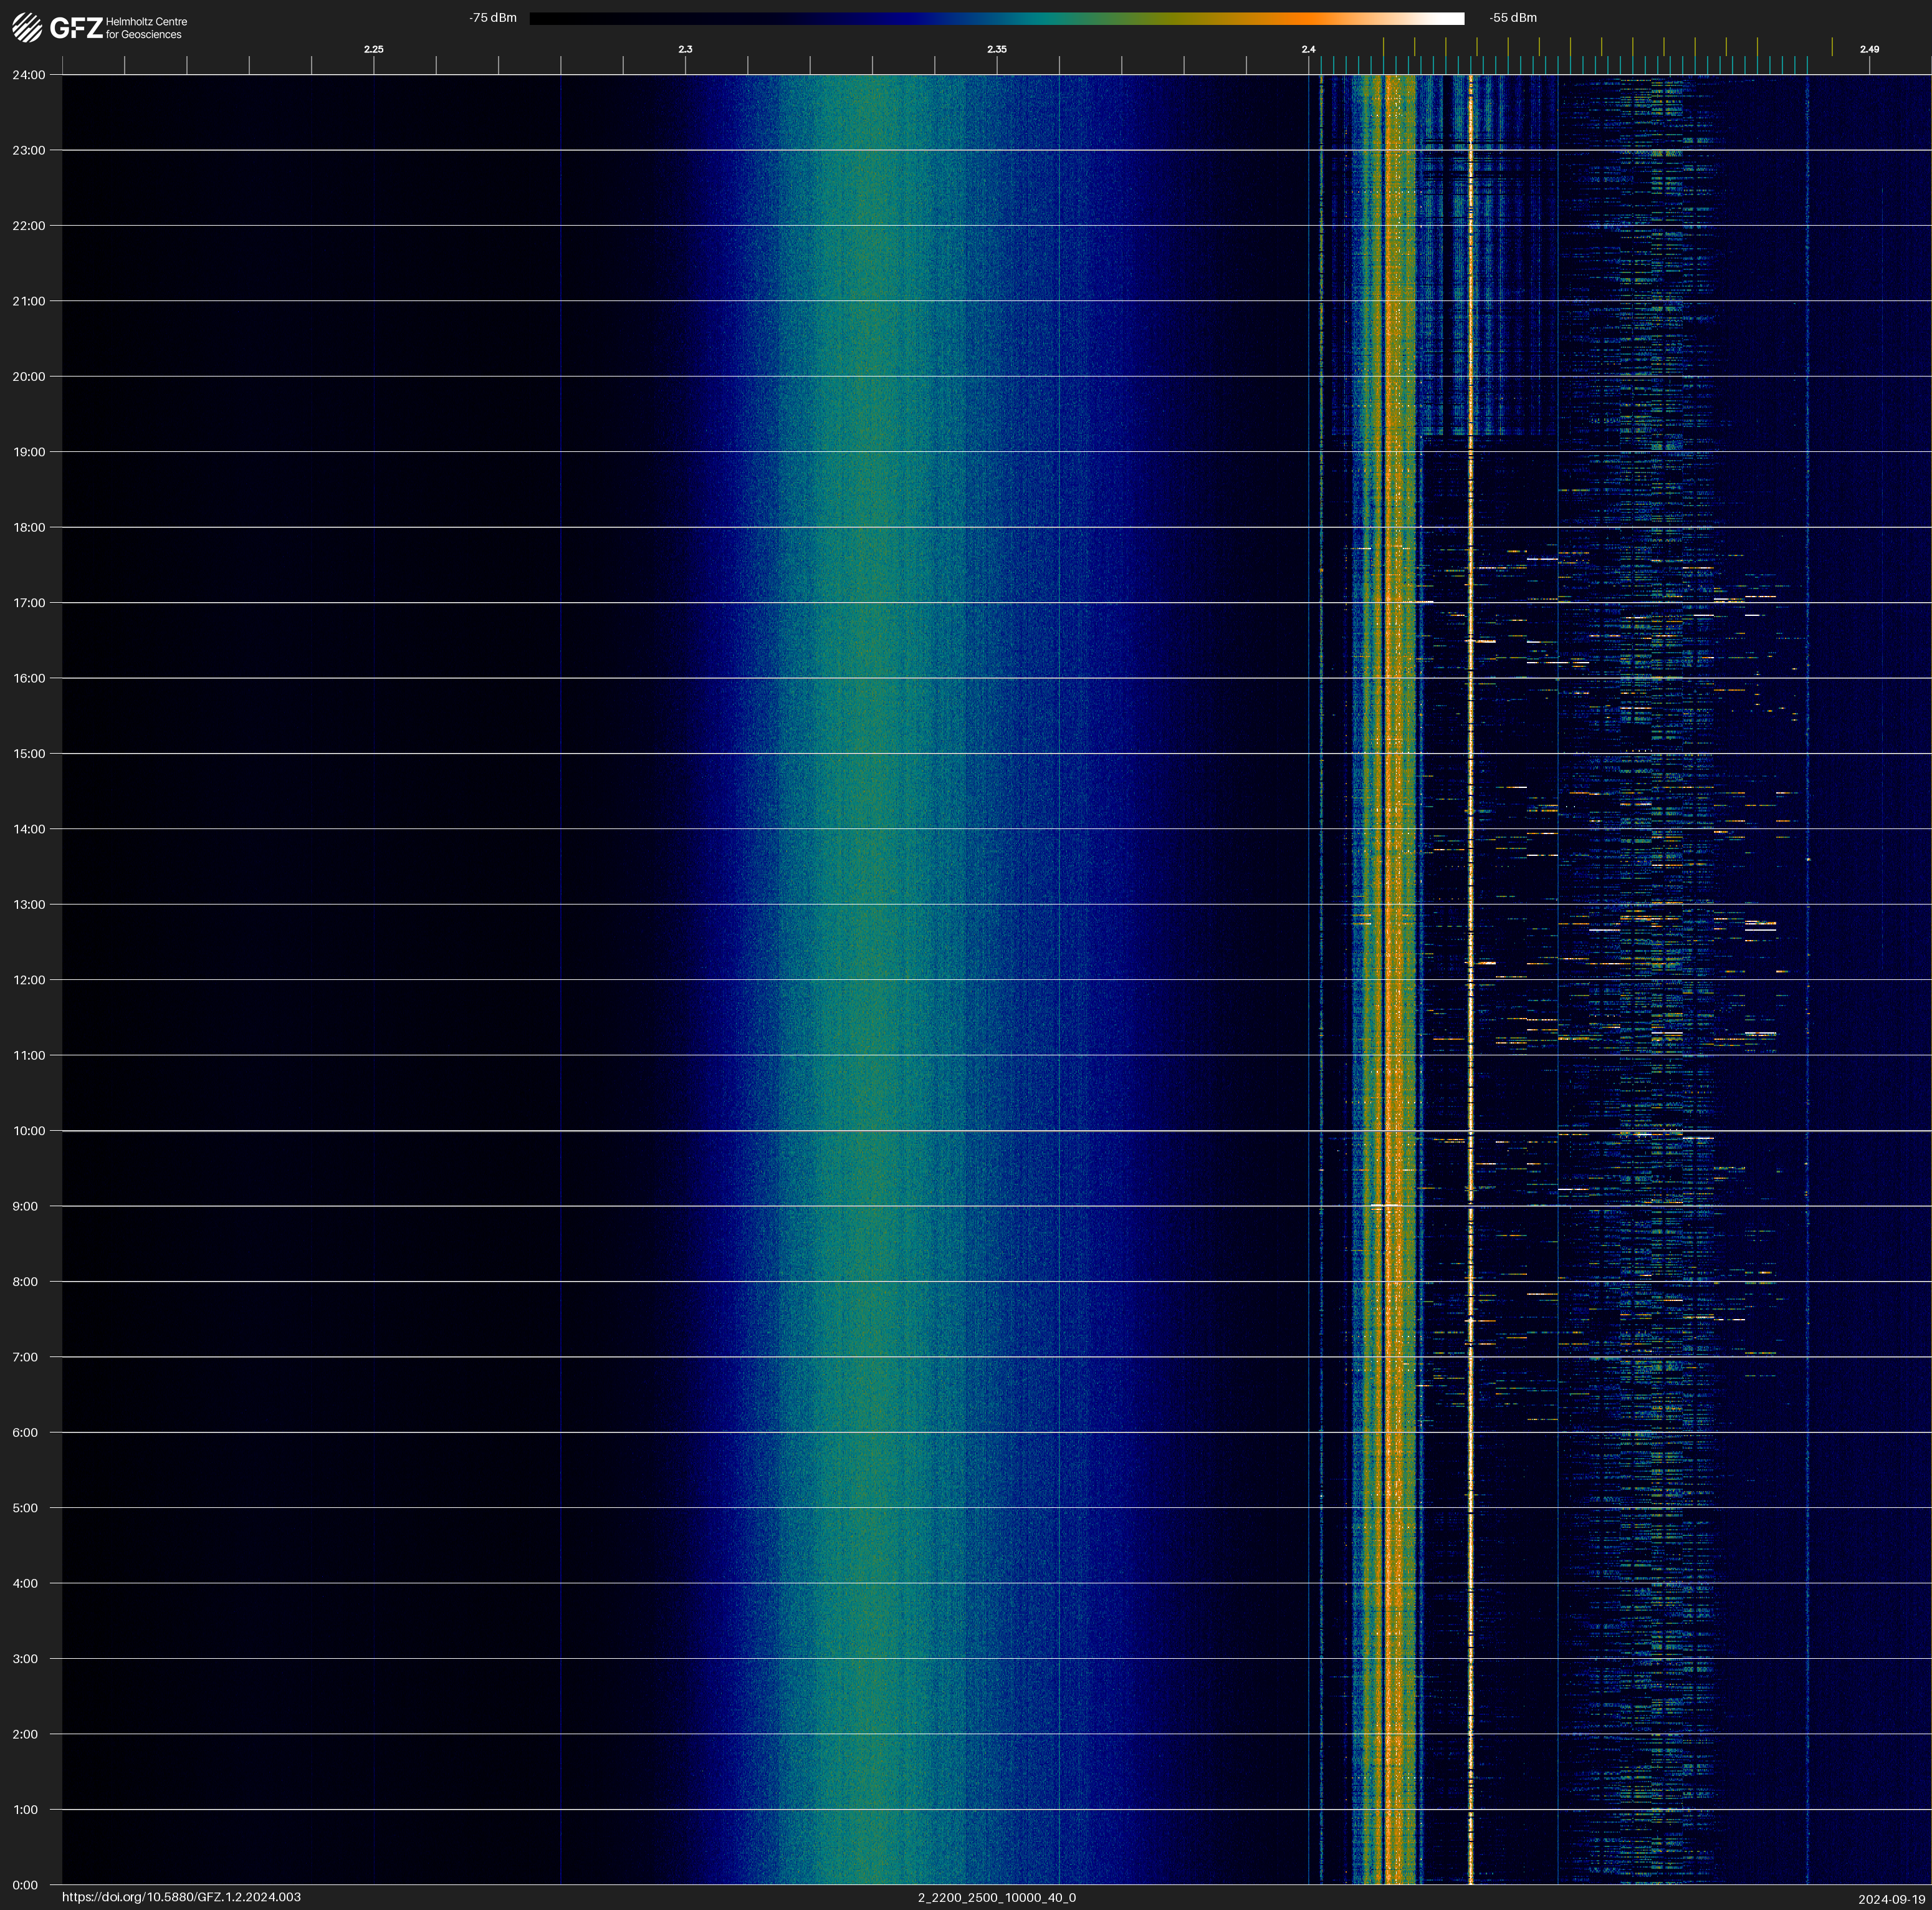Click the 0:00 time axis label
The height and width of the screenshot is (1910, 1932).
click(25, 1885)
